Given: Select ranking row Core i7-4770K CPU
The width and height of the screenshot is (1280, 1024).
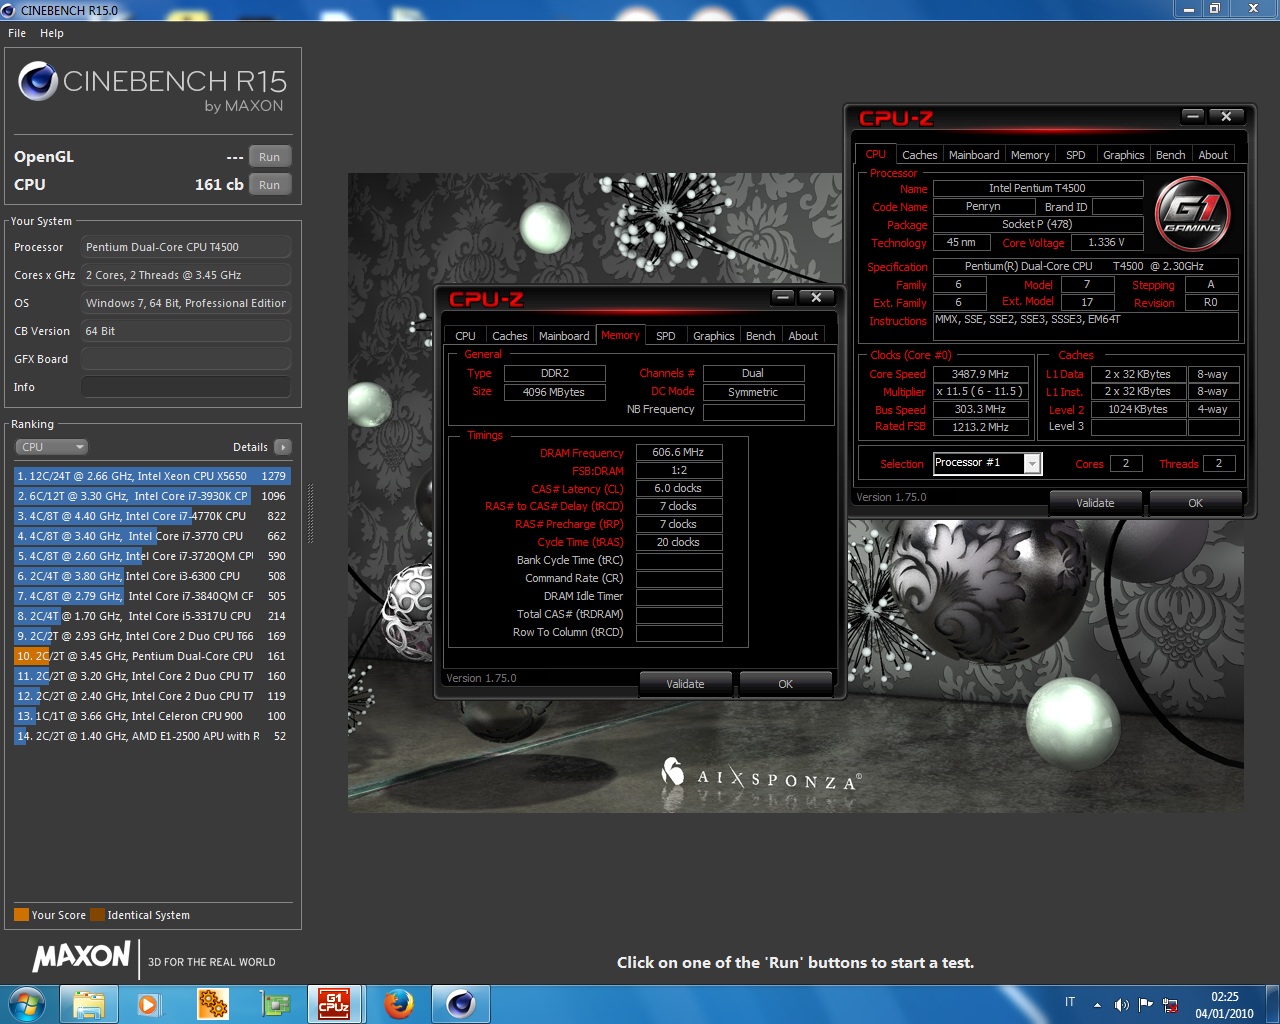Looking at the screenshot, I should (152, 516).
